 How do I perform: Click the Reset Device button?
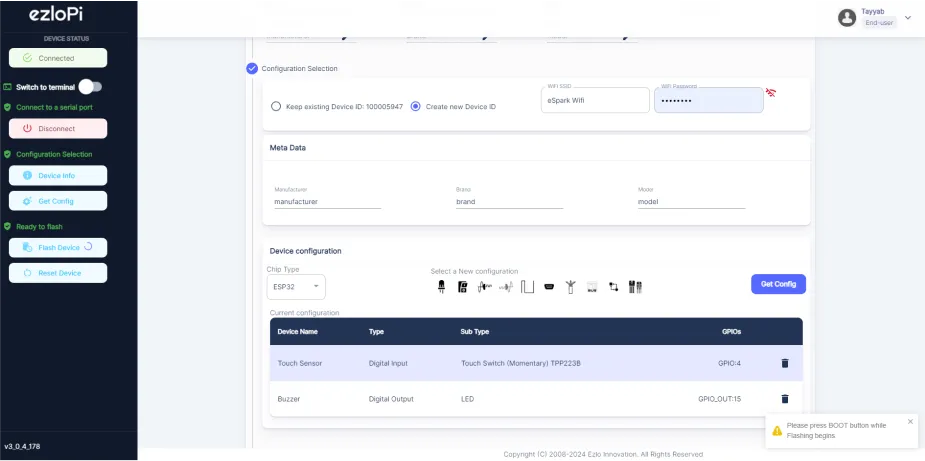pos(58,273)
